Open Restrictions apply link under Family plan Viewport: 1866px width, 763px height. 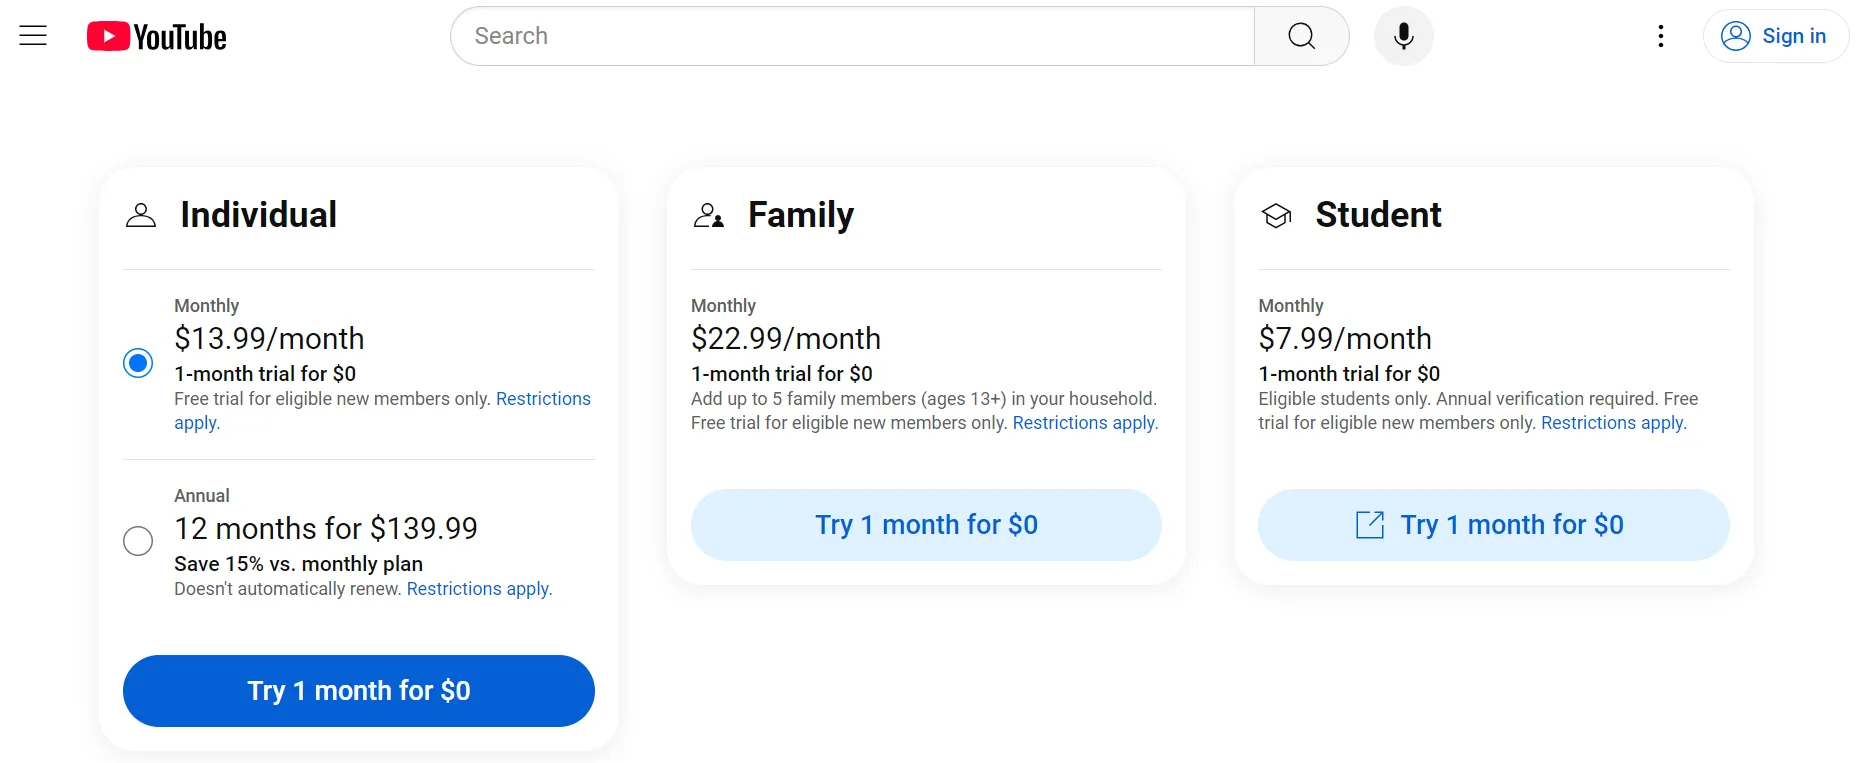click(1084, 422)
